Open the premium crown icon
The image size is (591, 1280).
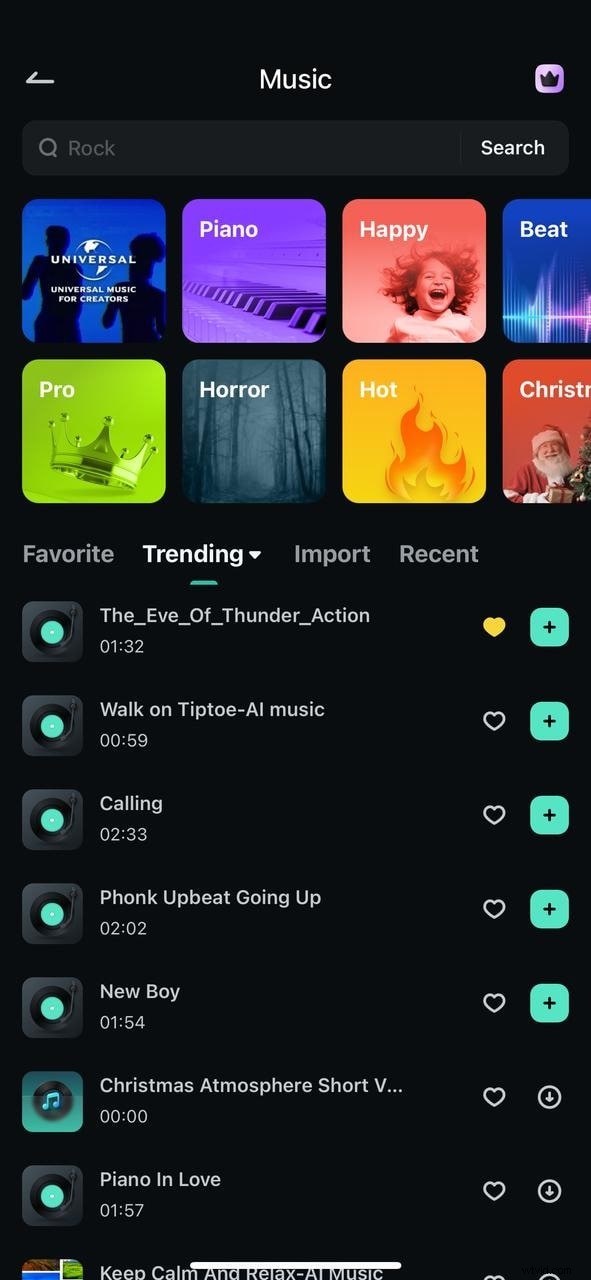coord(549,78)
